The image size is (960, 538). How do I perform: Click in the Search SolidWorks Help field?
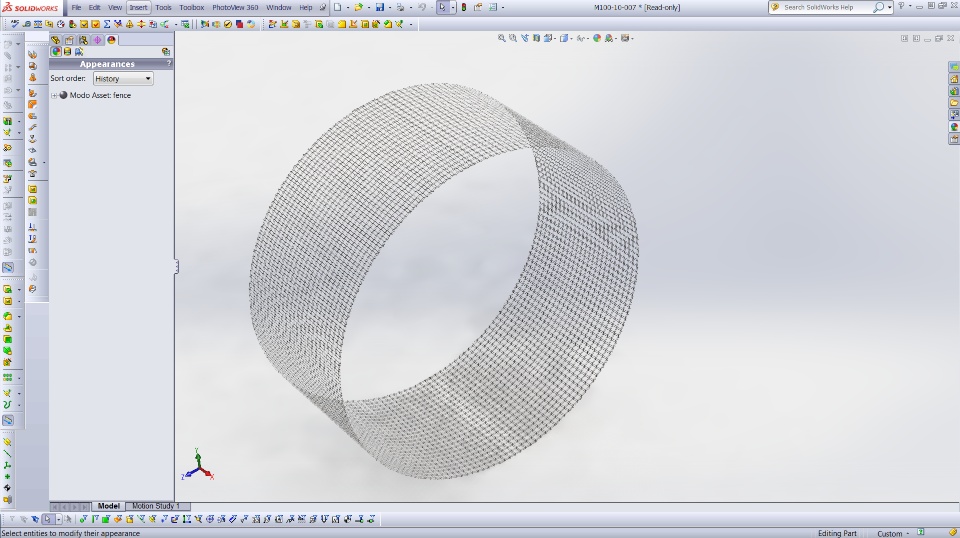(x=820, y=7)
